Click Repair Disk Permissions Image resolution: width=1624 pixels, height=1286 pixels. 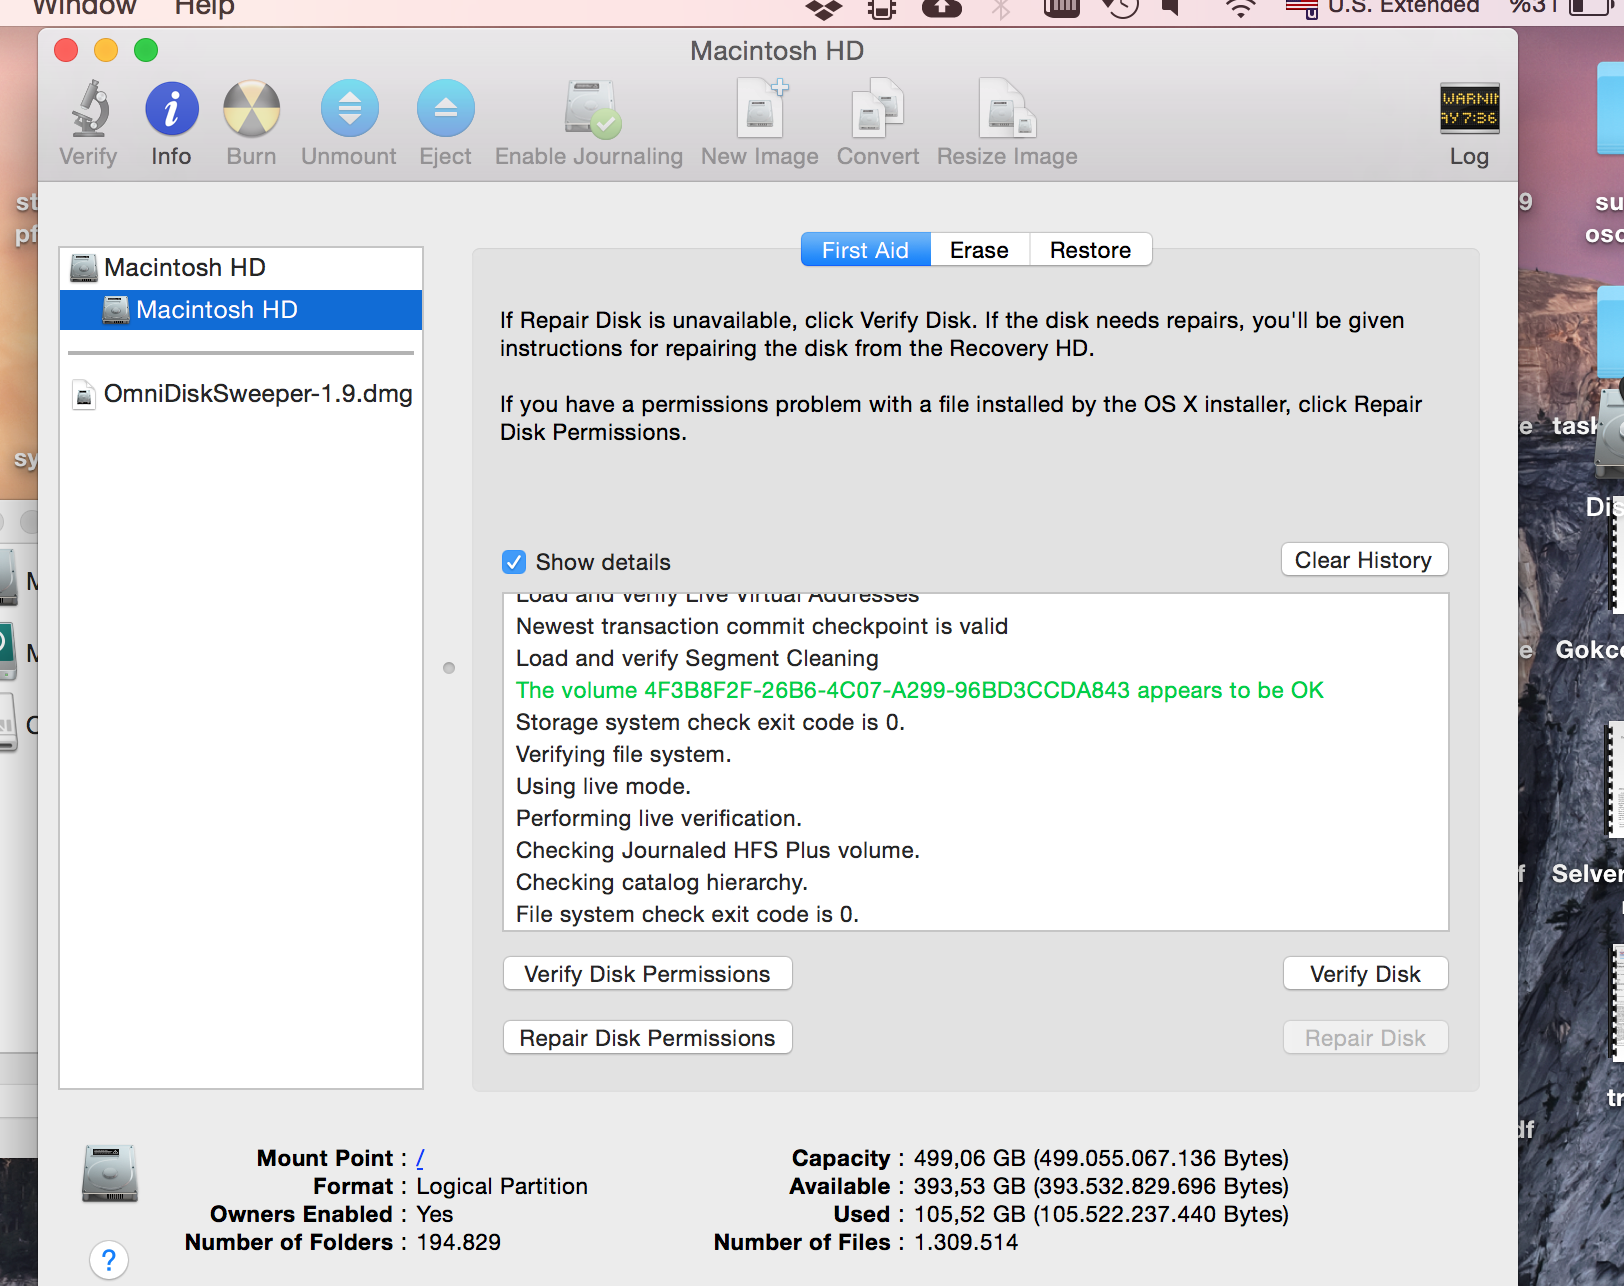pos(647,1038)
